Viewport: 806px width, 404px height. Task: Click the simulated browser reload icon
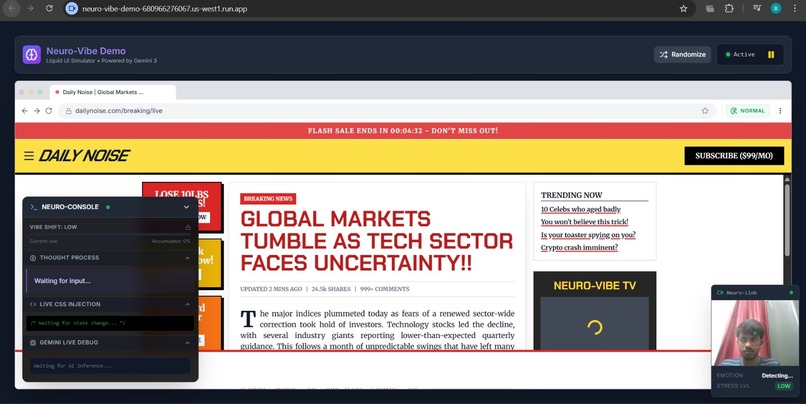(49, 111)
